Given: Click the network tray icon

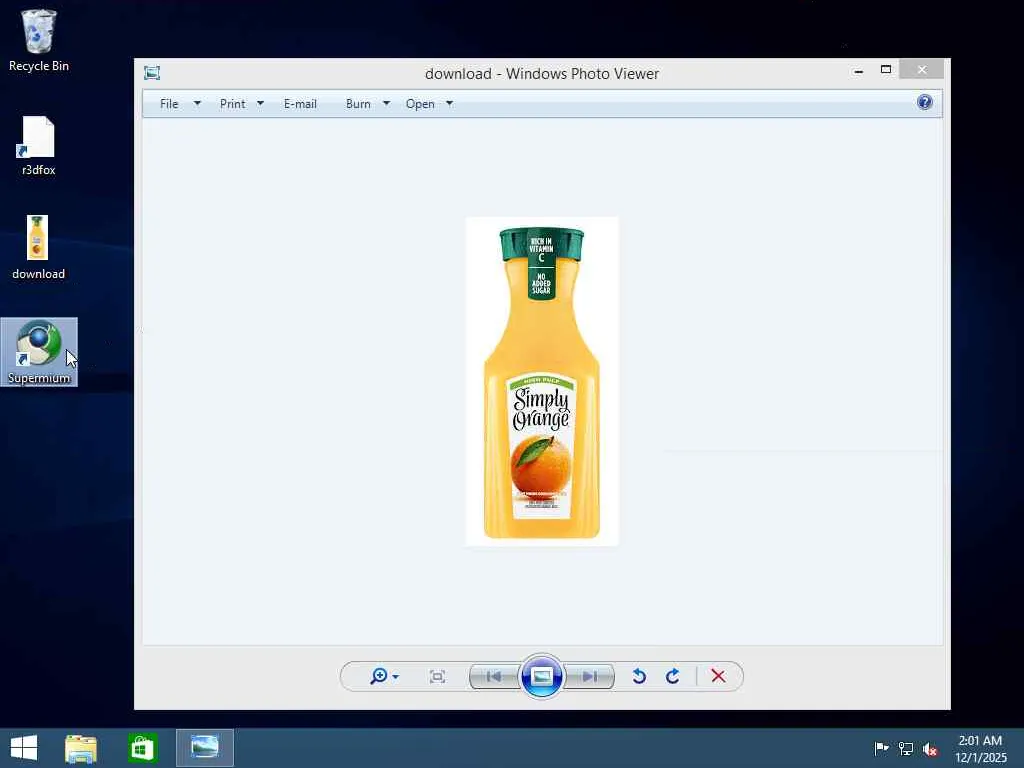Looking at the screenshot, I should (x=906, y=748).
